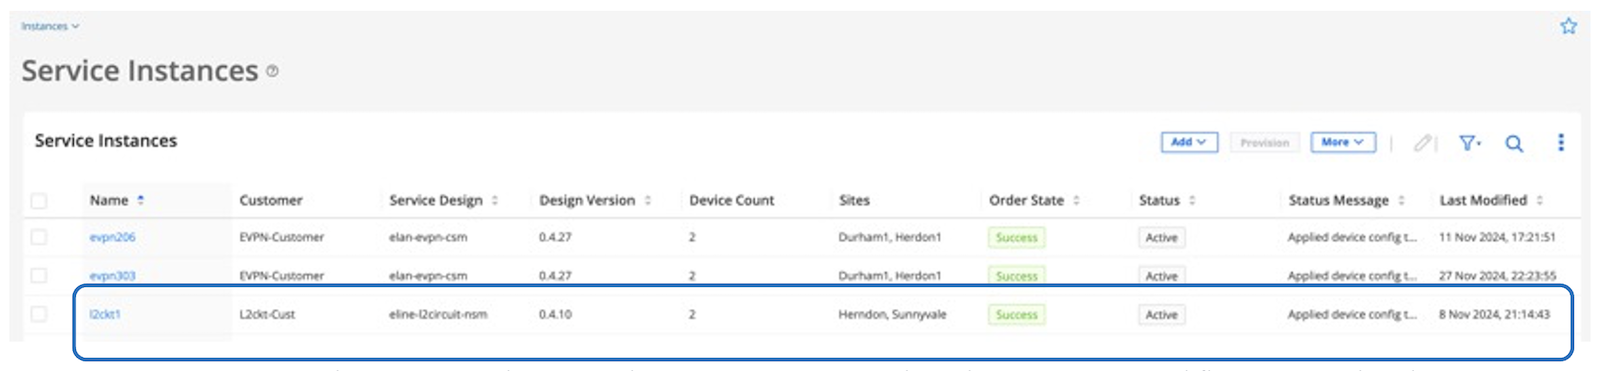This screenshot has width=1600, height=371.
Task: Click 8 Nov 2024, 21:14:43 timestamp
Action: pyautogui.click(x=1494, y=314)
